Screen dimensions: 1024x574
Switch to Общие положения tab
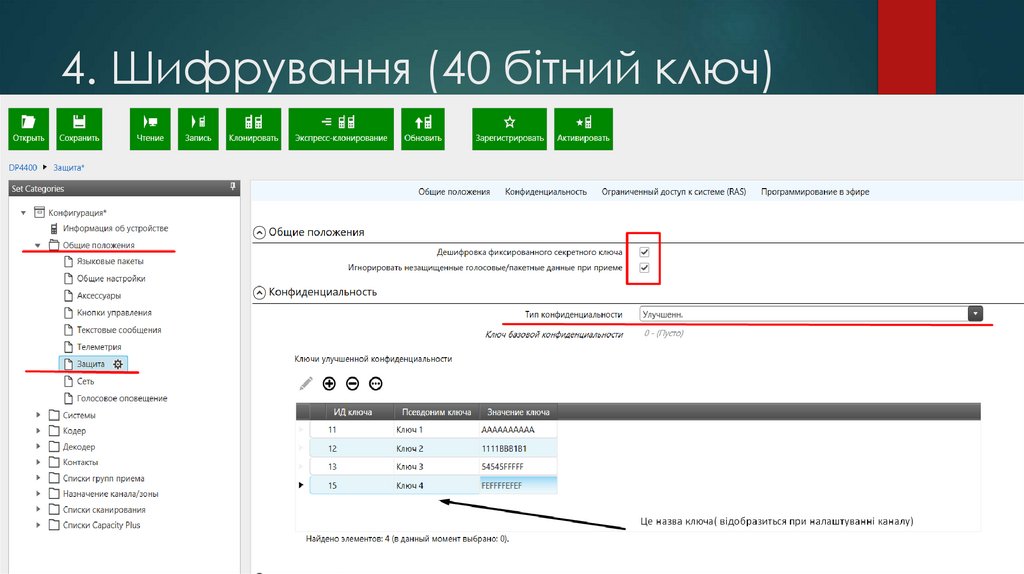click(x=454, y=192)
